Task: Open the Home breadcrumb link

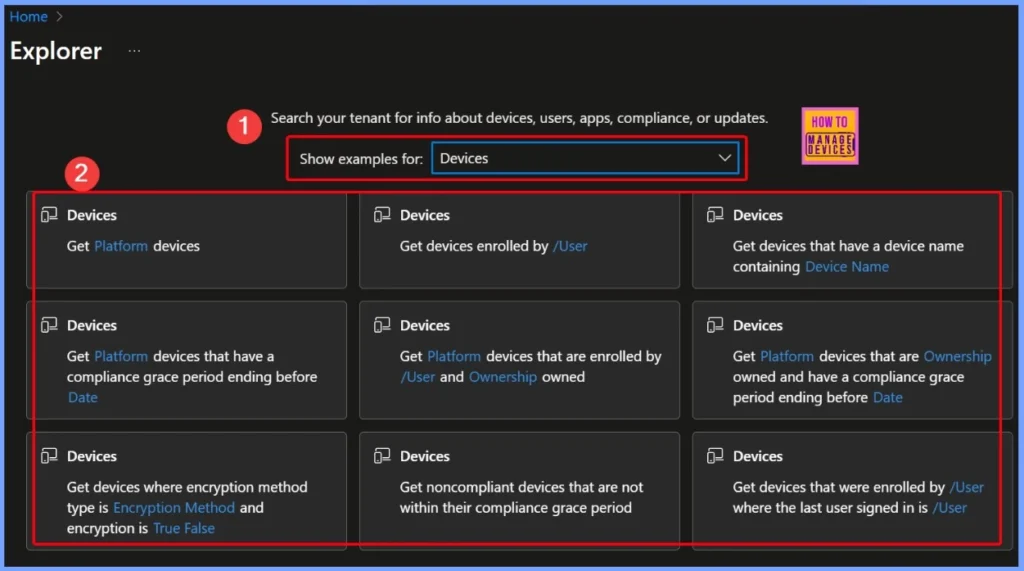Action: pyautogui.click(x=28, y=16)
